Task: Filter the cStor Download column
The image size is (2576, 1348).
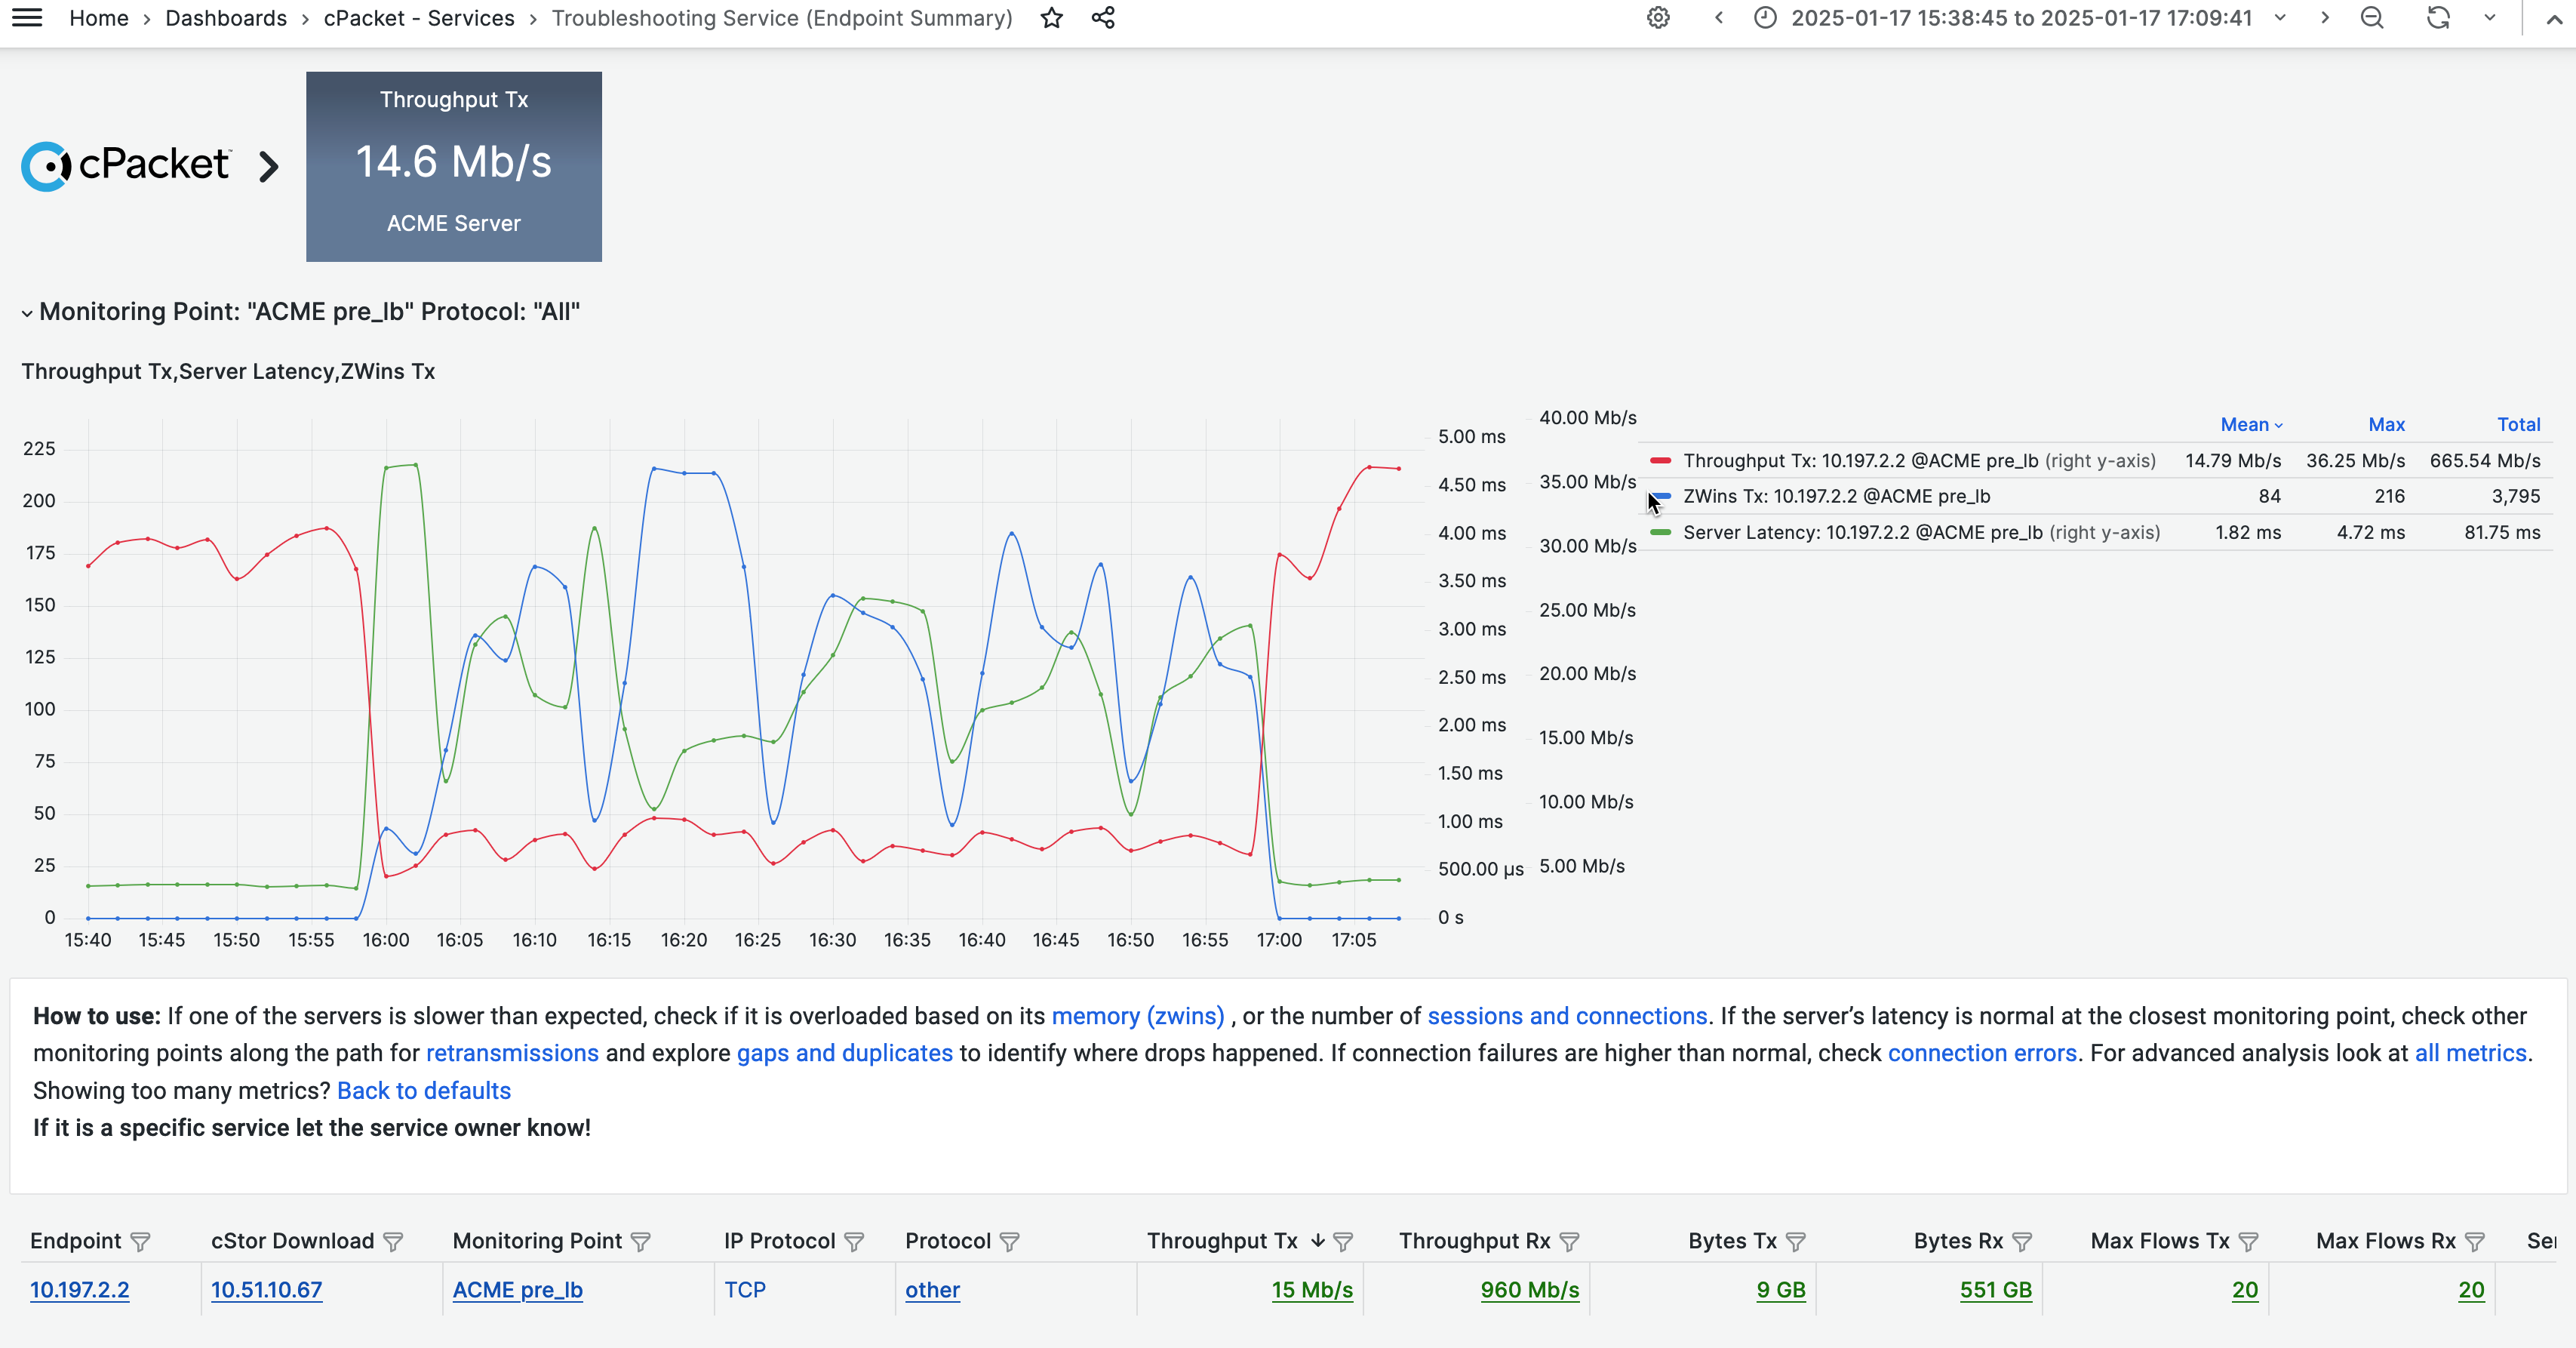Action: click(393, 1242)
